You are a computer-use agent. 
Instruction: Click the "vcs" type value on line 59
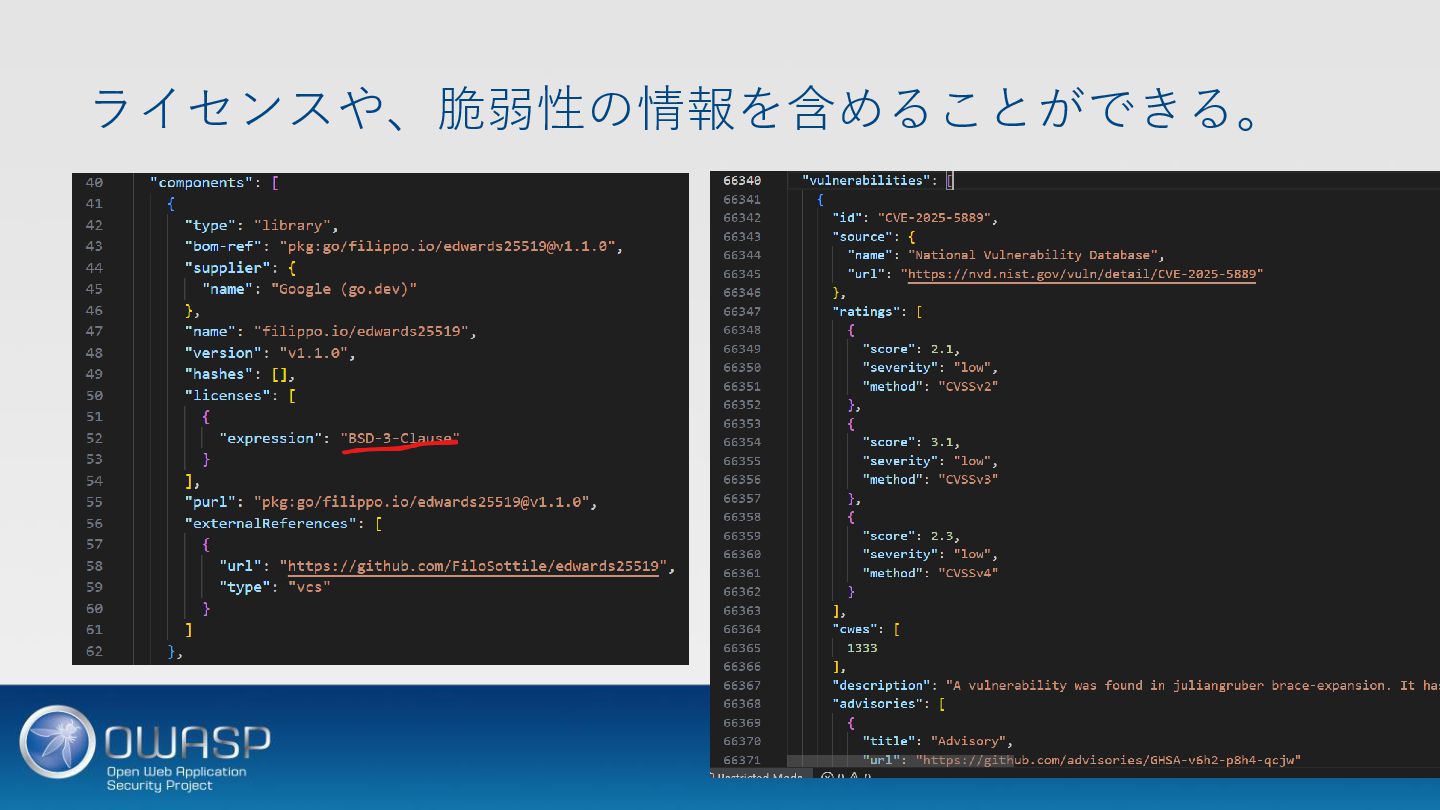tap(309, 587)
